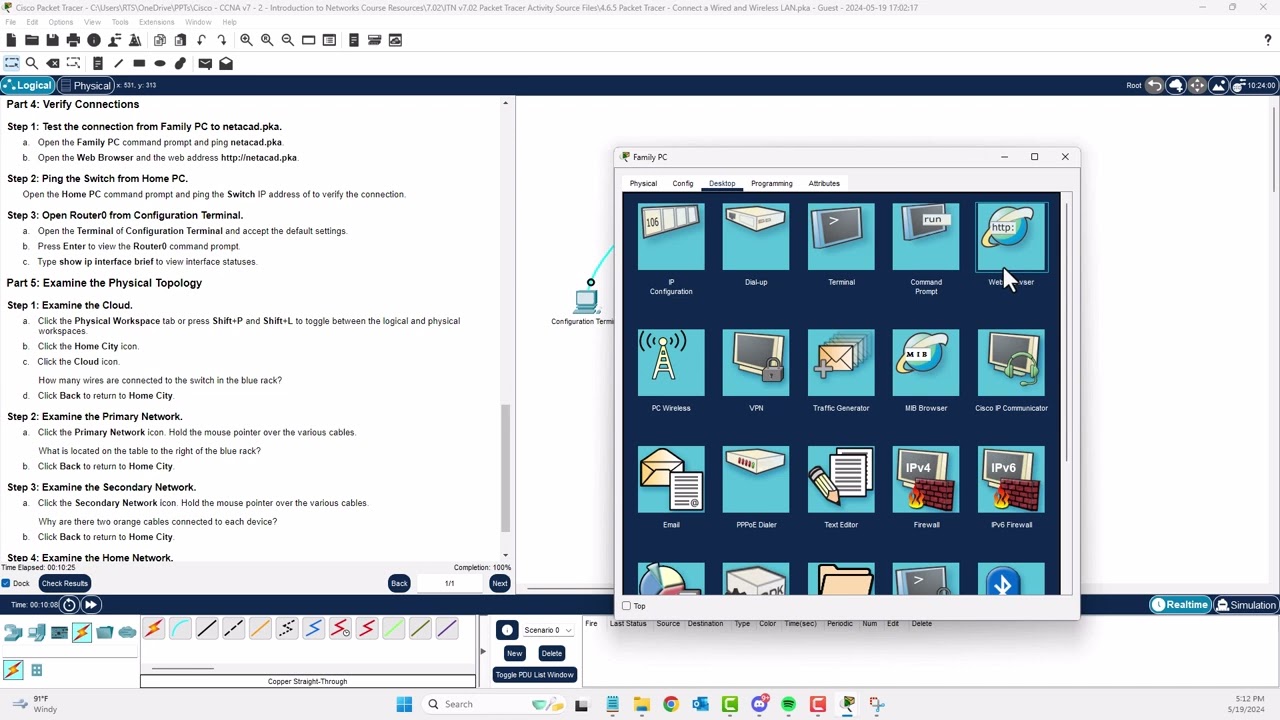Launch the VPN desktop app
Image resolution: width=1280 pixels, height=720 pixels.
pos(756,363)
